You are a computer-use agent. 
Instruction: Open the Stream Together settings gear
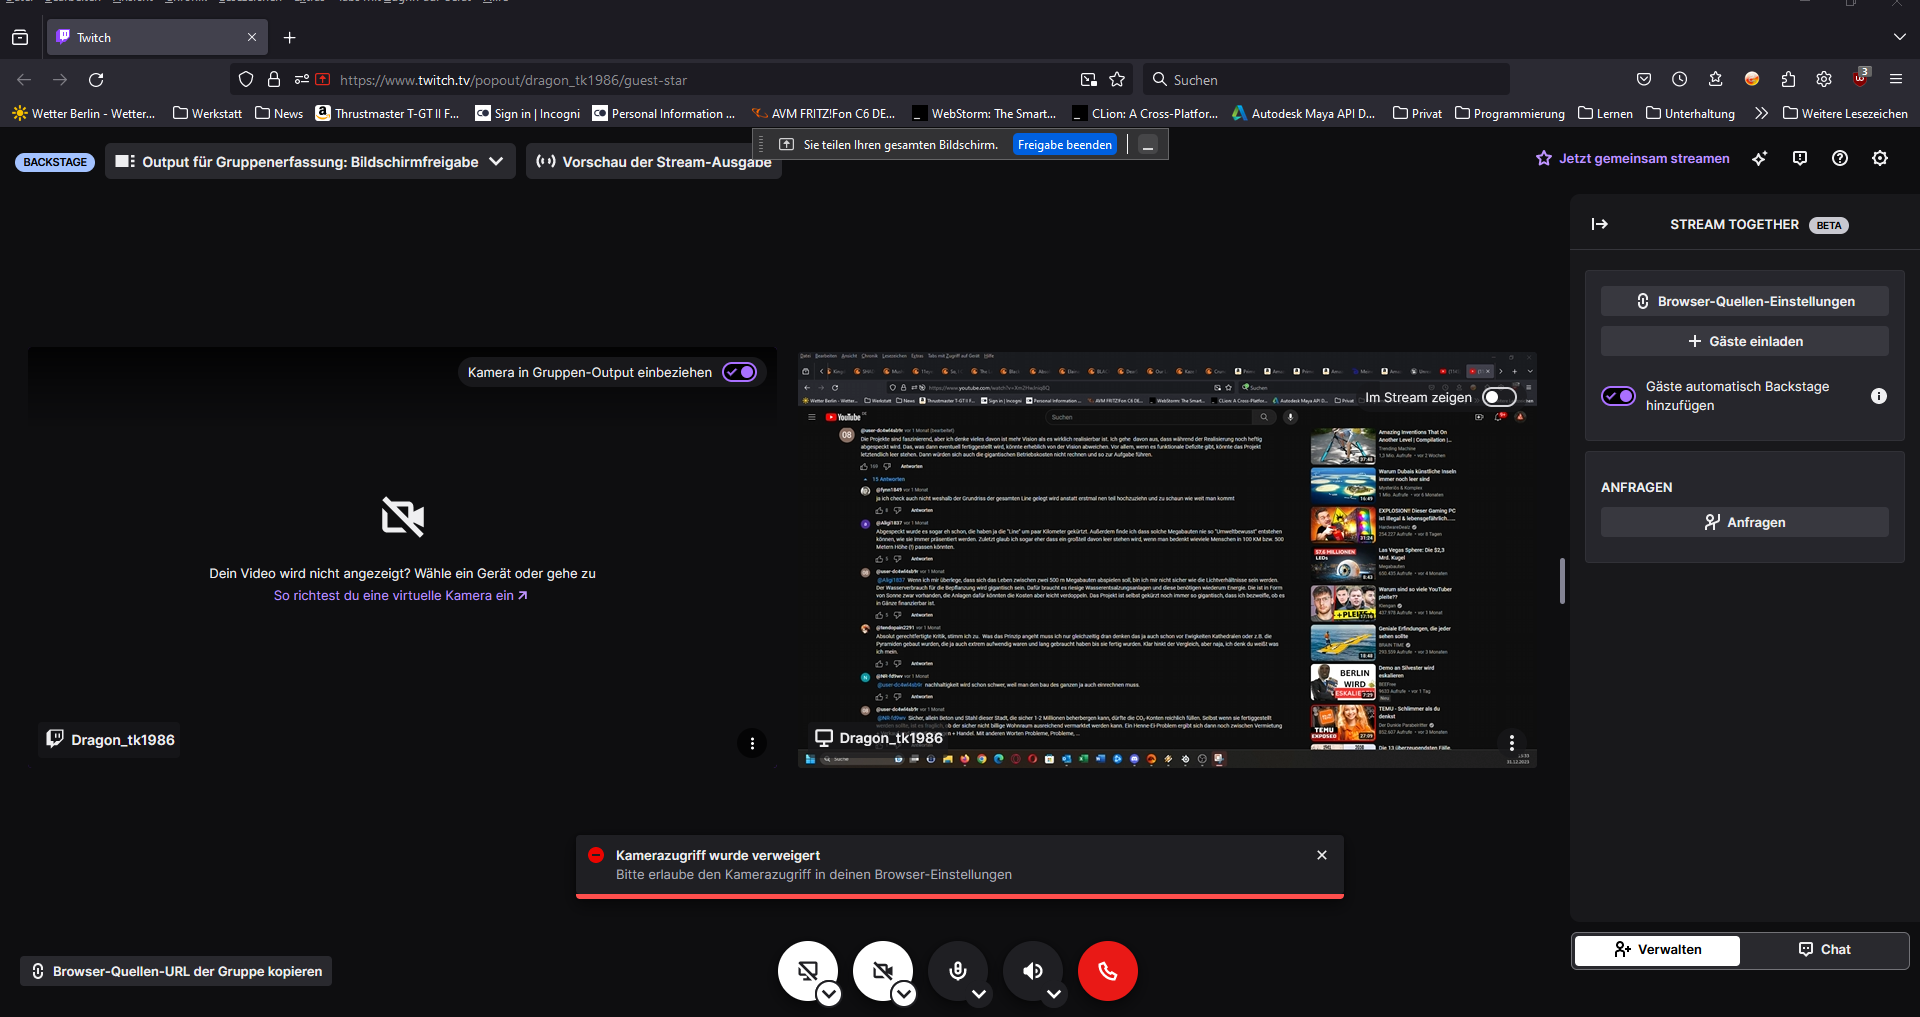[x=1880, y=158]
